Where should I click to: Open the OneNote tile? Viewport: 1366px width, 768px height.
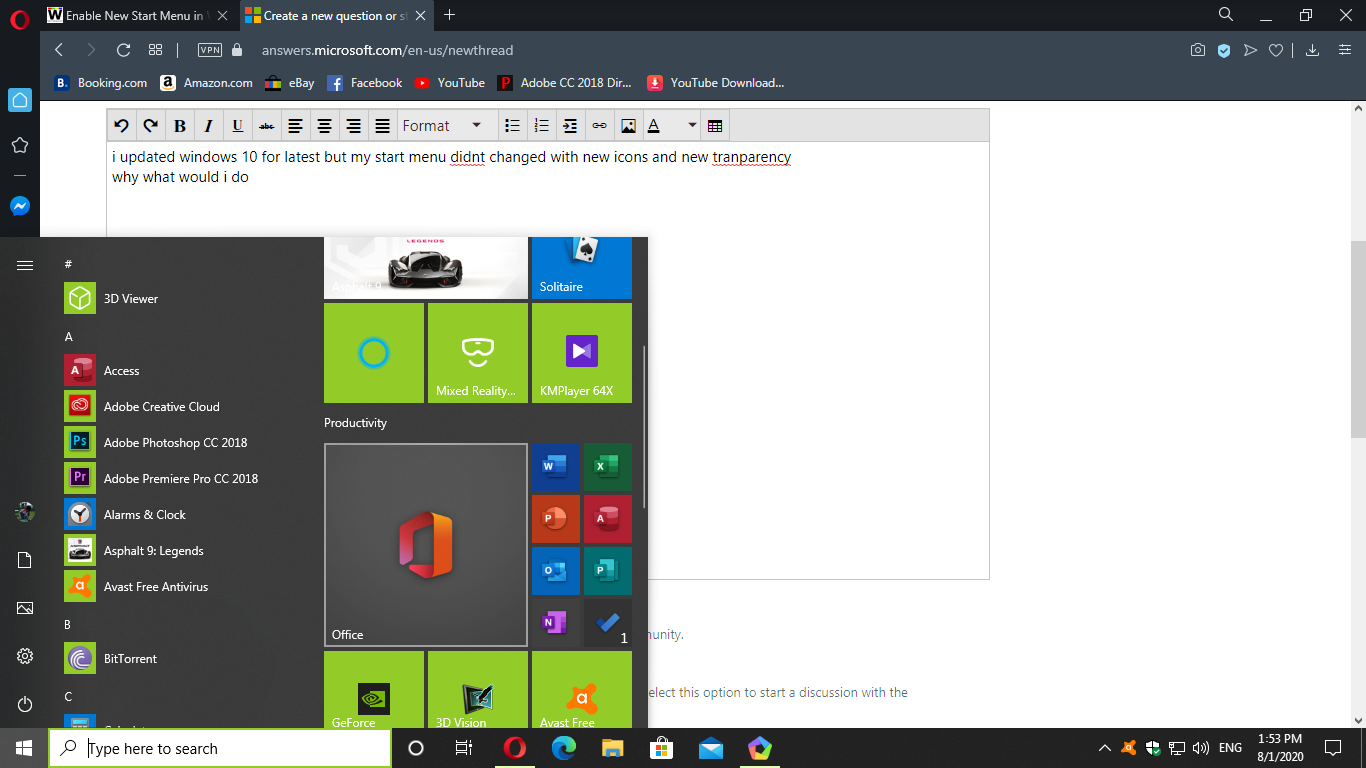(x=555, y=623)
